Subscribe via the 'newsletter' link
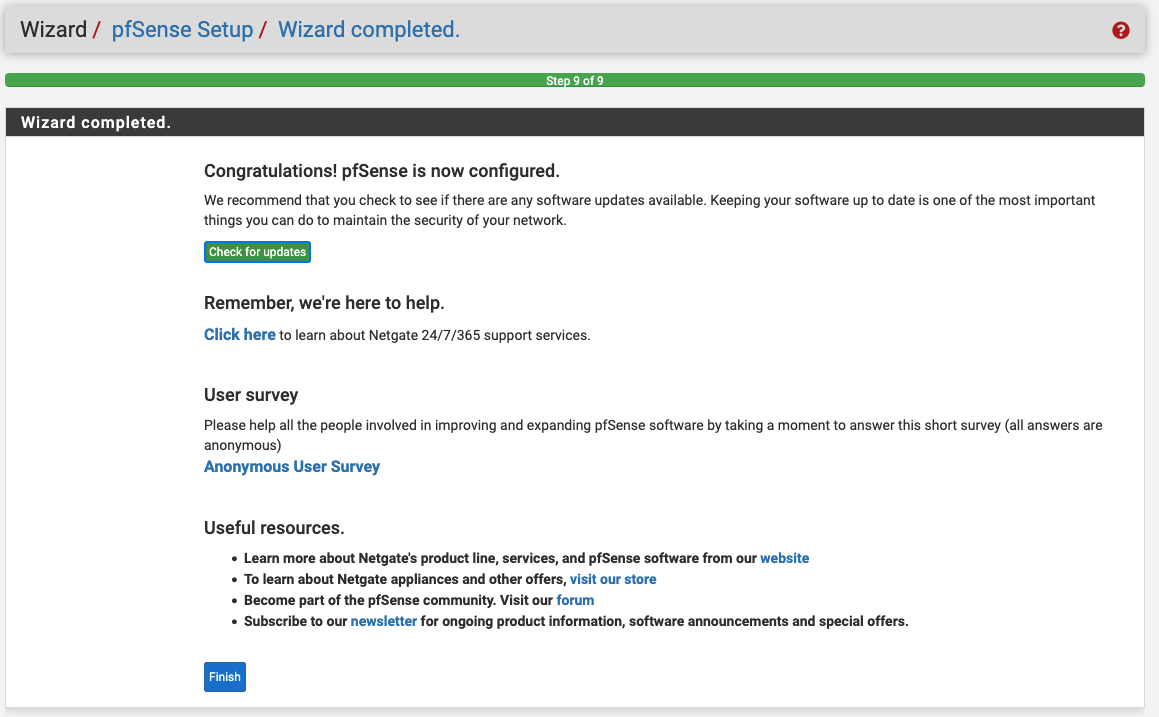This screenshot has width=1159, height=717. click(x=384, y=622)
